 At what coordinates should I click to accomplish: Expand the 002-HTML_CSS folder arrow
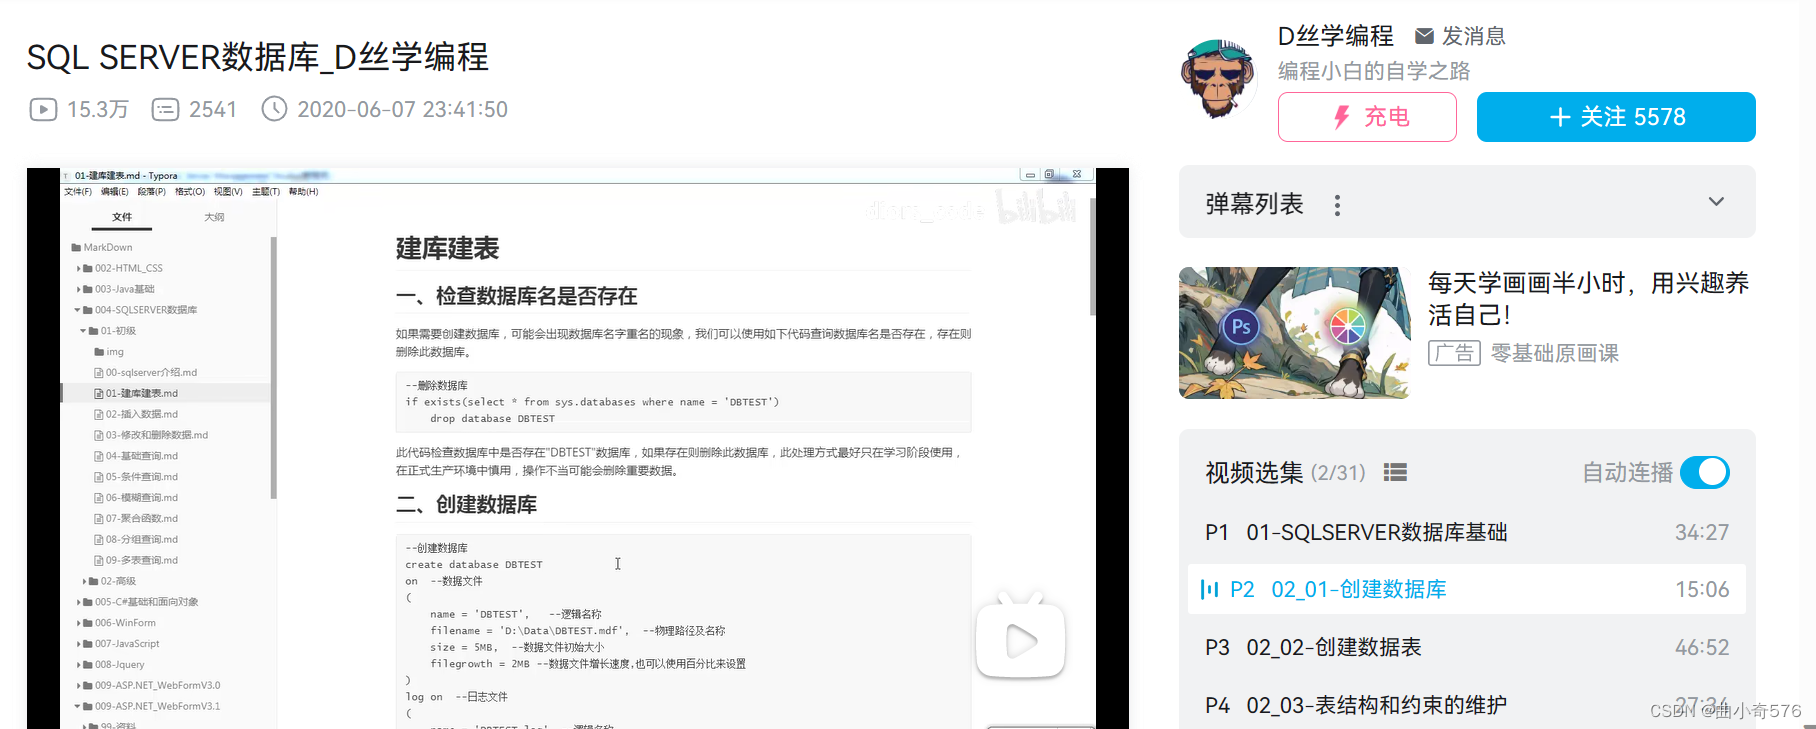[x=79, y=268]
